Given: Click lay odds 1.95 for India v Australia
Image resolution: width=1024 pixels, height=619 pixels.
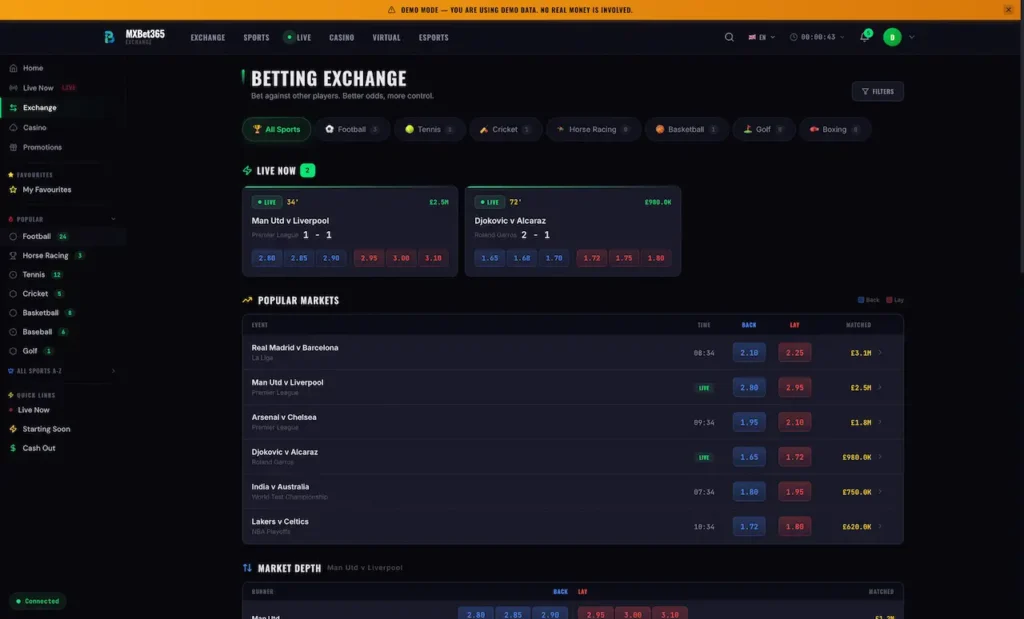Looking at the screenshot, I should pyautogui.click(x=795, y=492).
